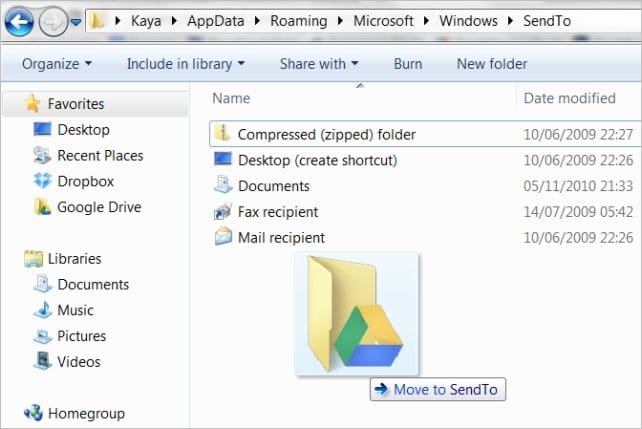Open the Organize dropdown menu
Viewport: 642px width, 429px height.
[57, 64]
